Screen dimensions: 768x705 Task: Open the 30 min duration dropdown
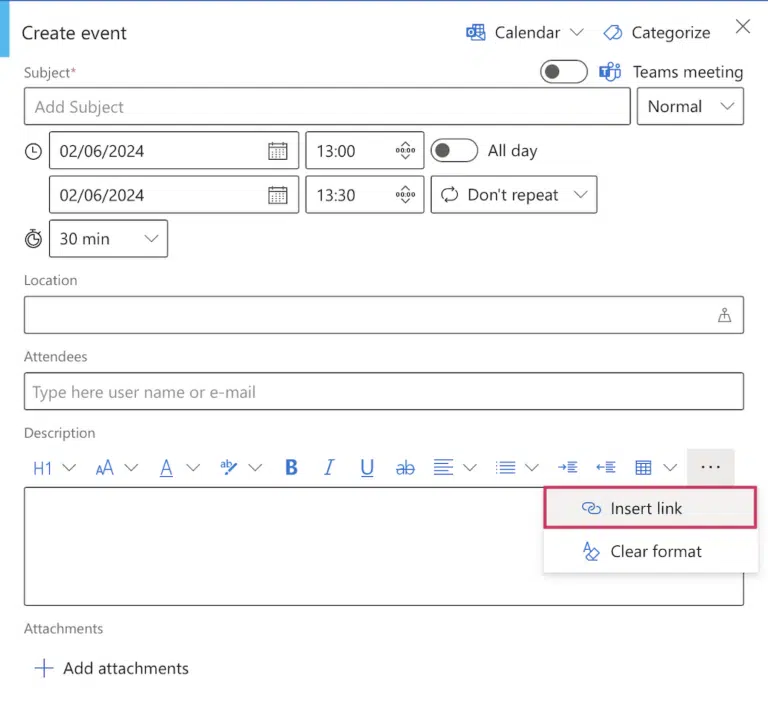[108, 239]
